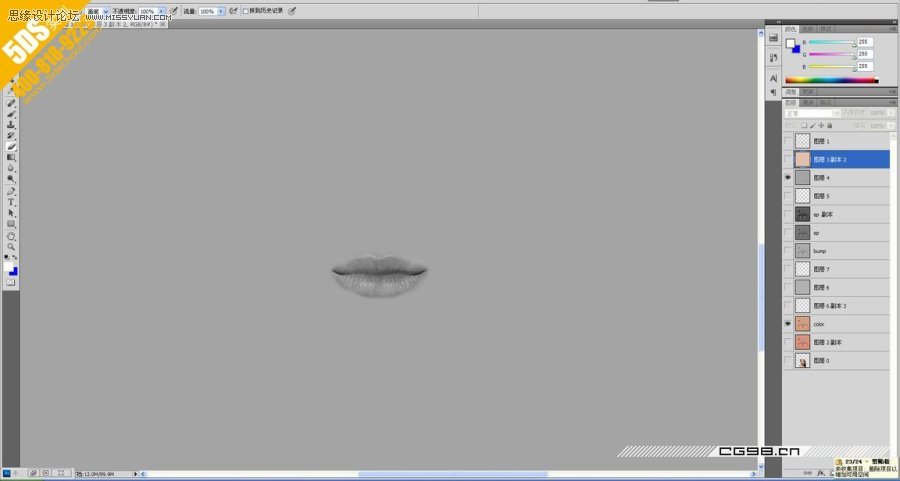Select the Hand tool
This screenshot has width=900, height=481.
pyautogui.click(x=12, y=235)
